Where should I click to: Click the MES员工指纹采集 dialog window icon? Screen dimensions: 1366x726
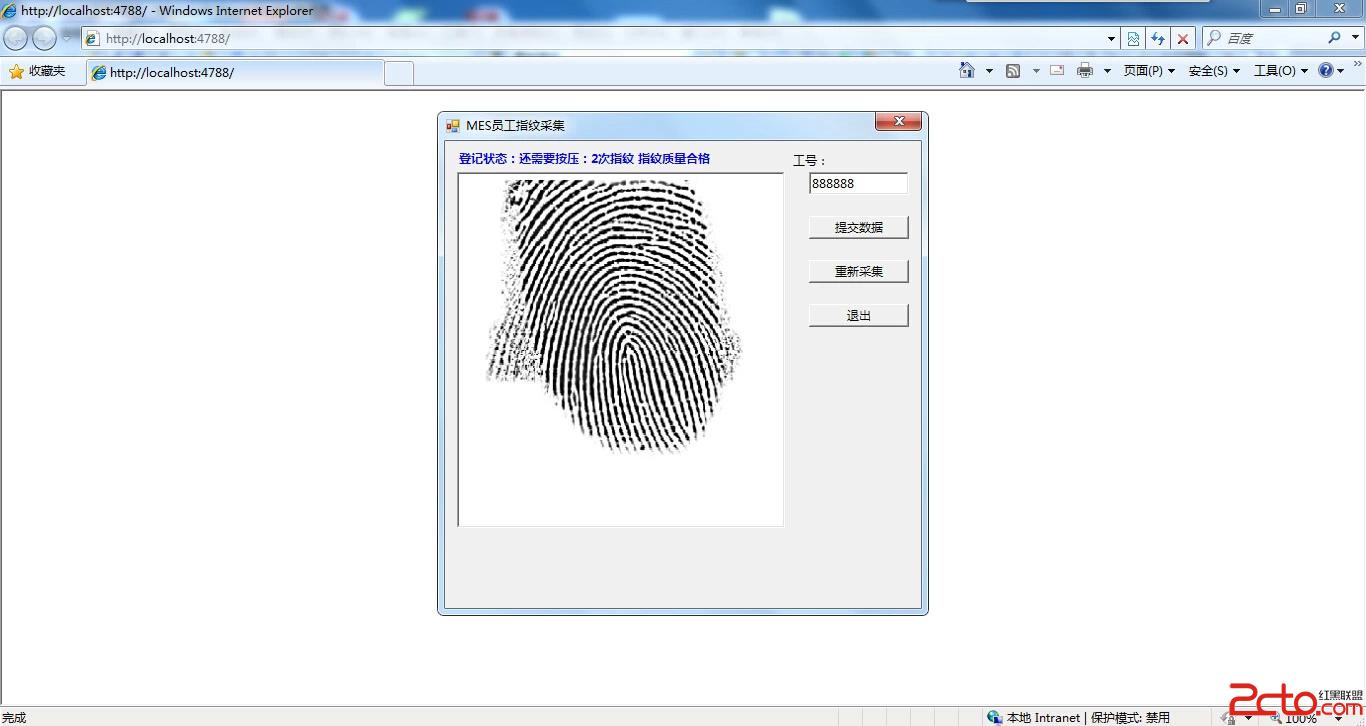tap(453, 126)
